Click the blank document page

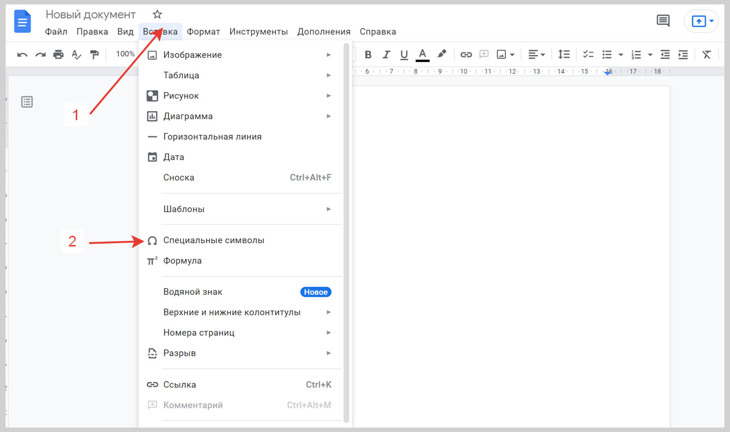pos(511,256)
